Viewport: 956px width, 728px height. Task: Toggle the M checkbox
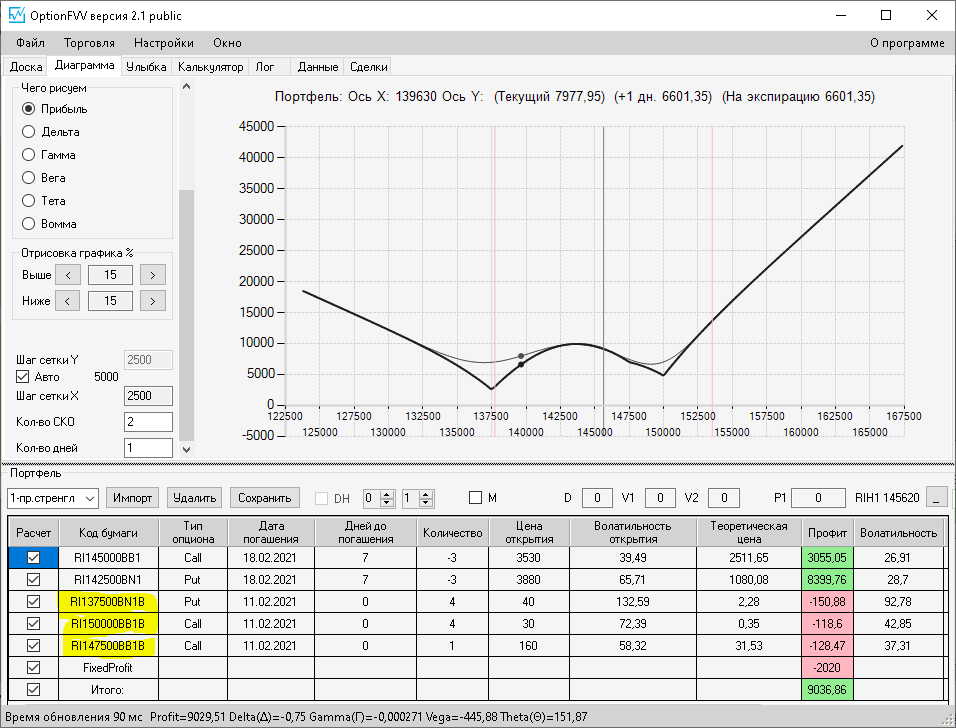(476, 498)
